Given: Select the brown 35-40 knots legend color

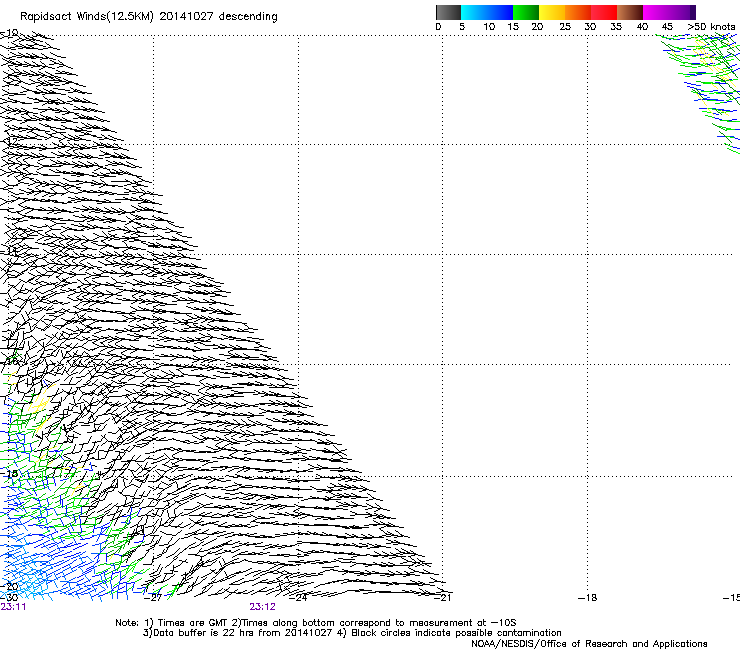Looking at the screenshot, I should 630,12.
